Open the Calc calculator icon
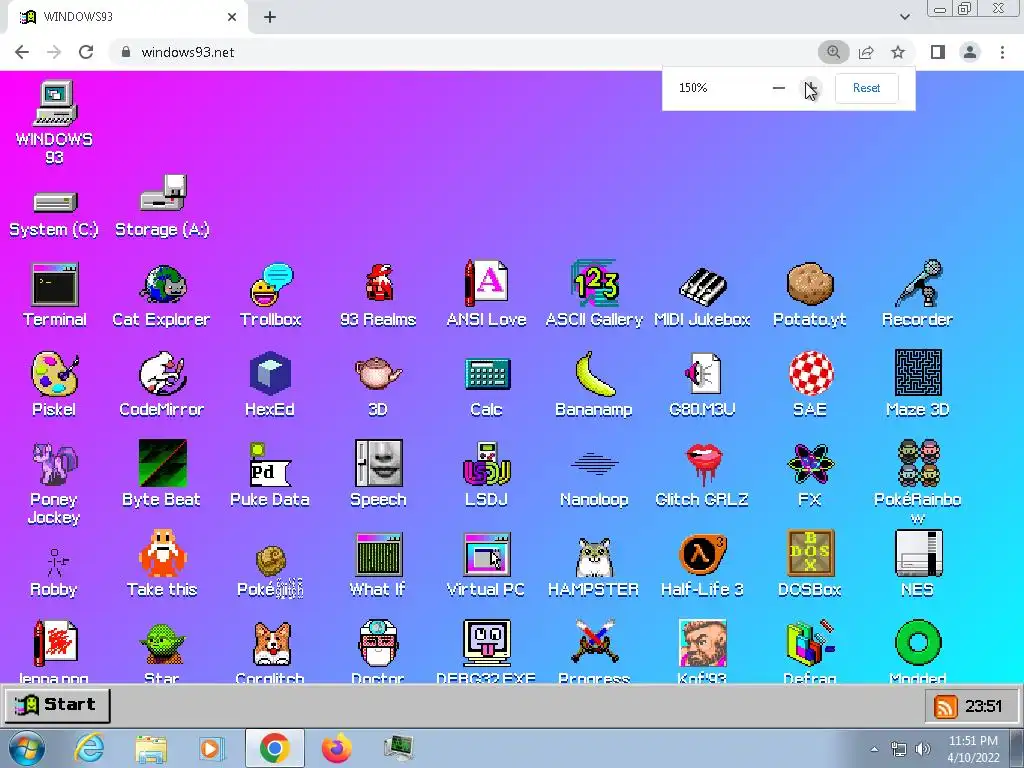This screenshot has width=1024, height=768. (487, 374)
